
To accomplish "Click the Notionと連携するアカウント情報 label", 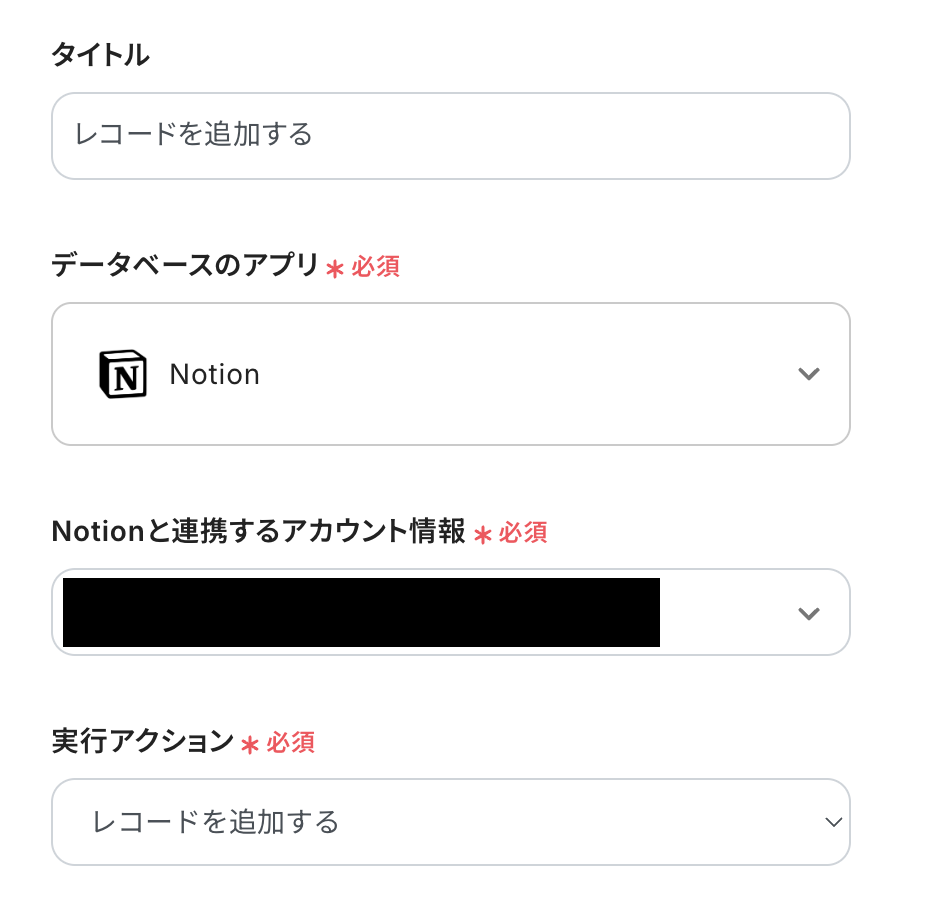I will [x=258, y=532].
